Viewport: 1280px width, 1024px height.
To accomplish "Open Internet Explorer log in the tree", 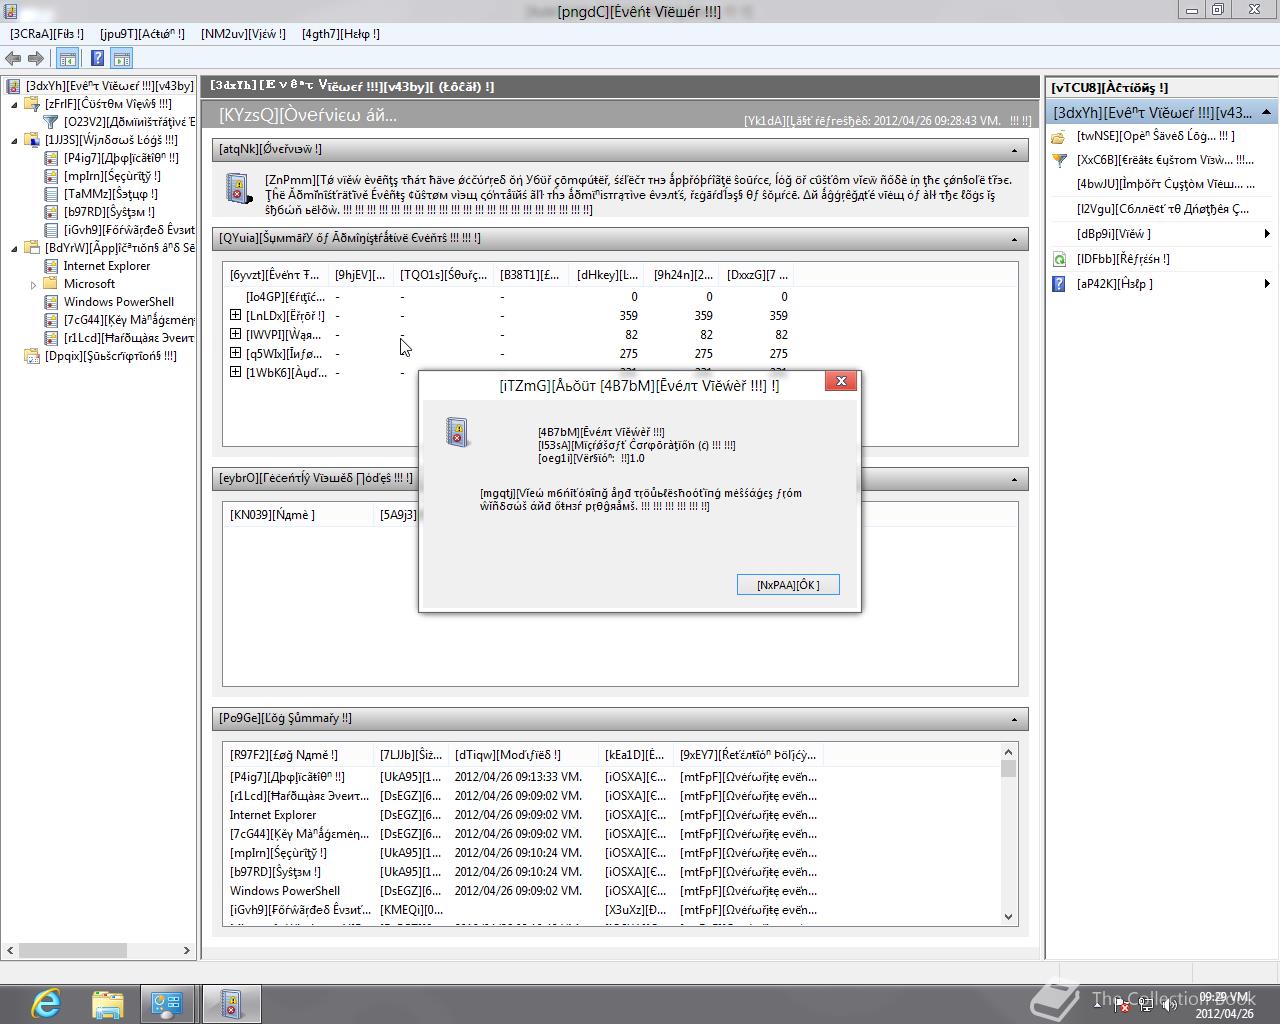I will click(107, 266).
